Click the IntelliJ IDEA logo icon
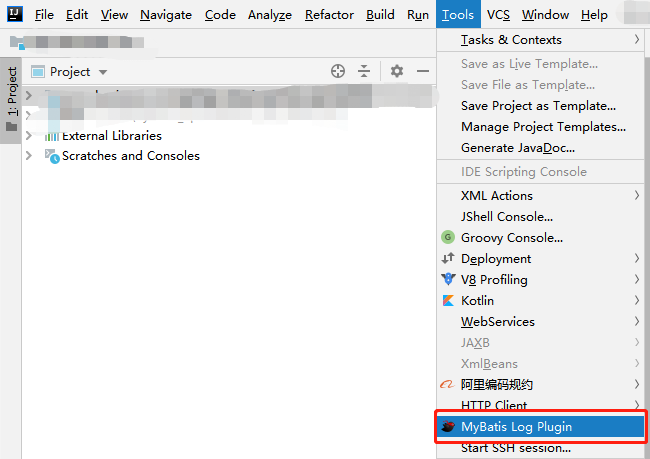Viewport: 650px width, 459px height. [x=15, y=14]
